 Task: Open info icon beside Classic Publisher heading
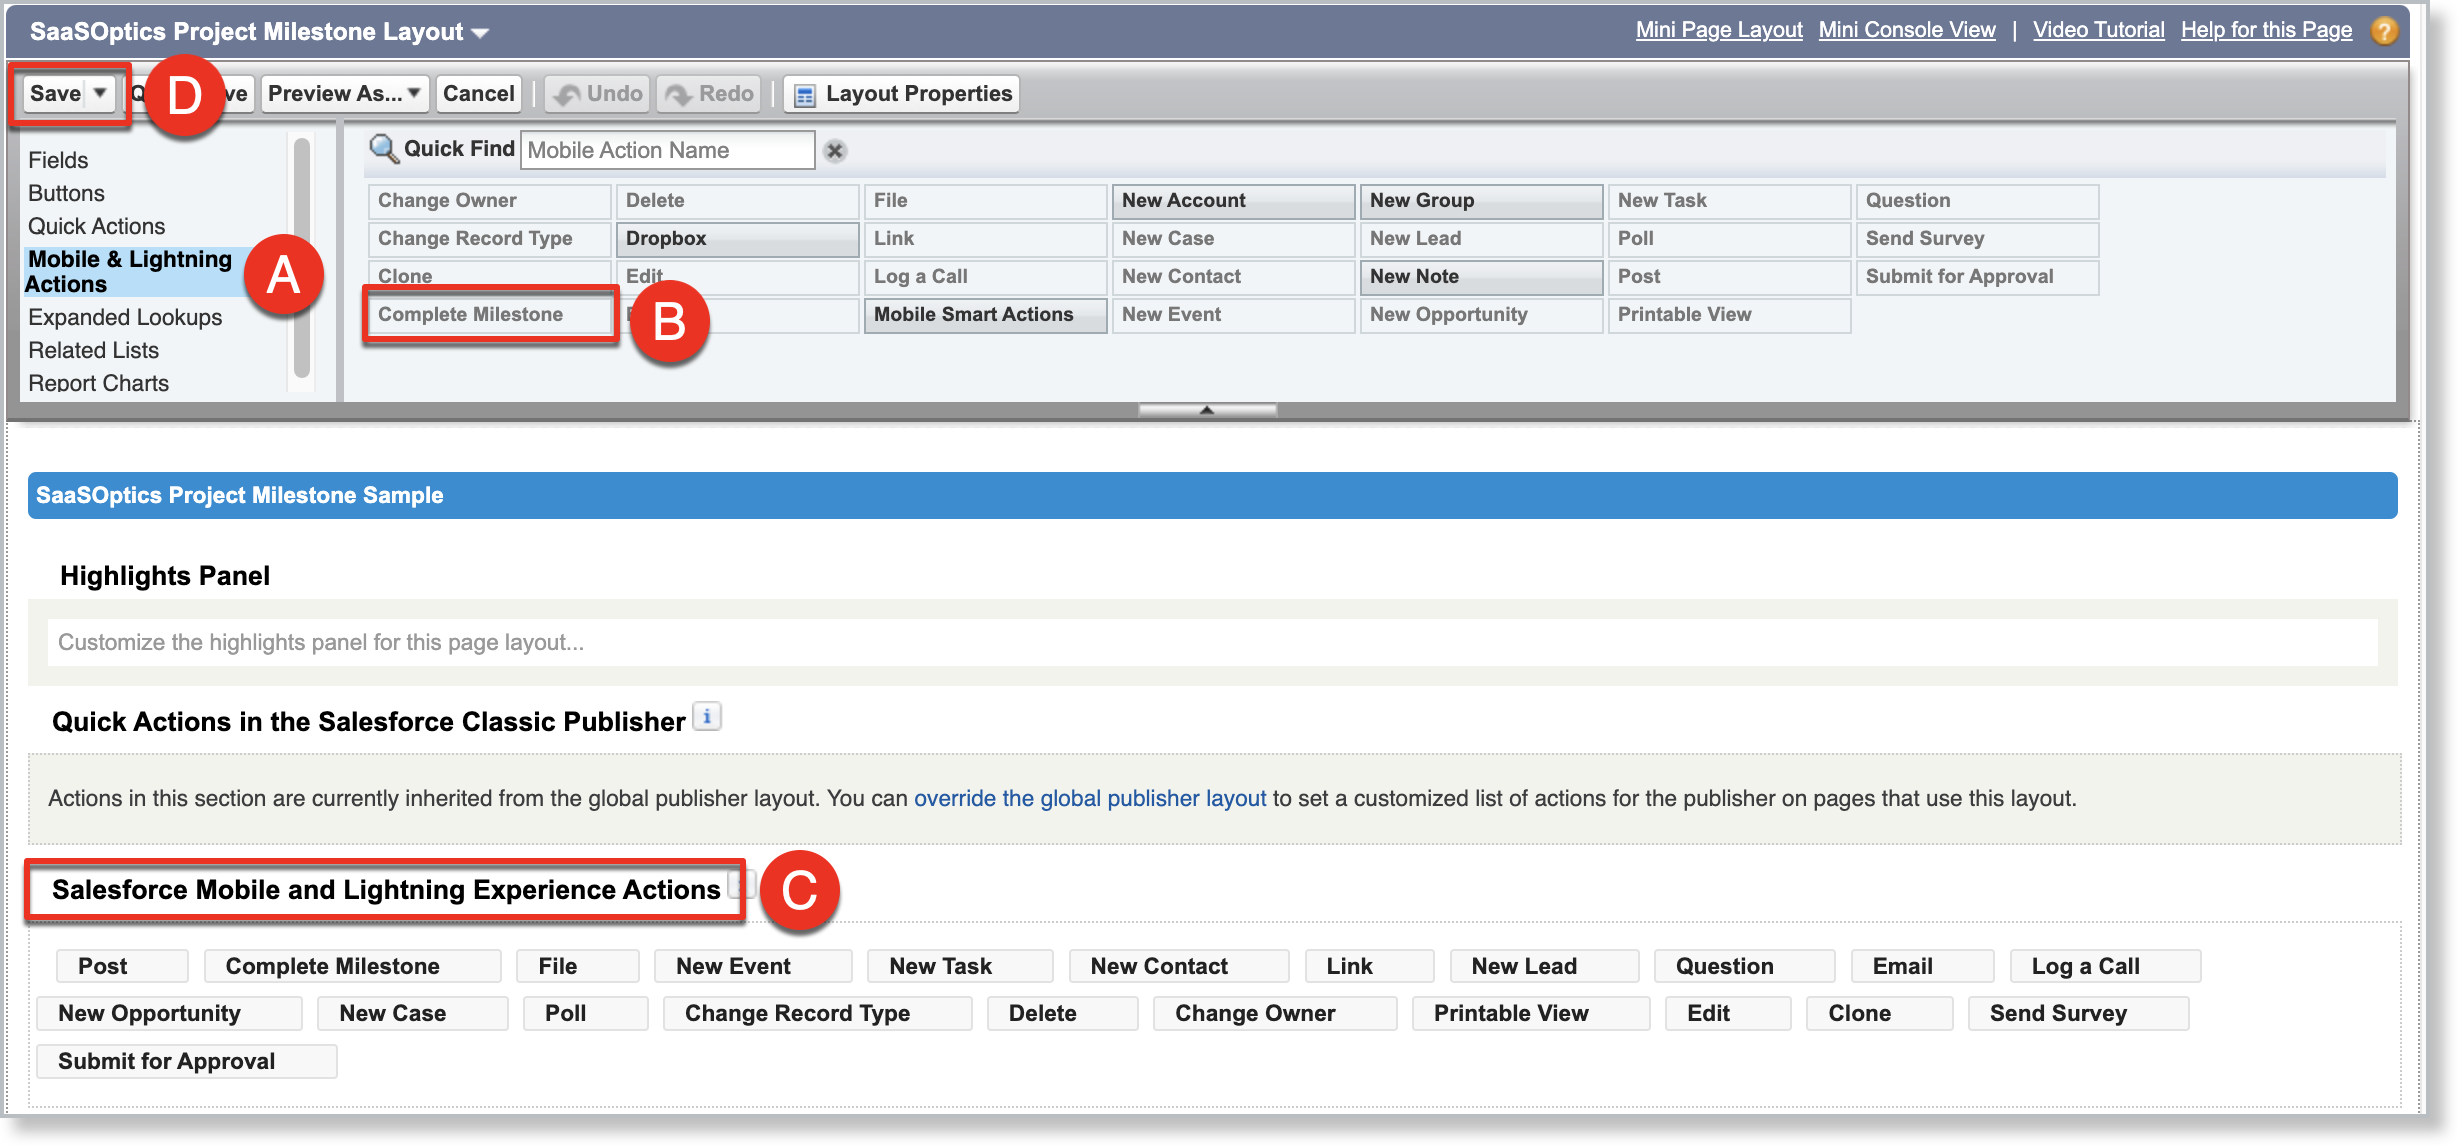point(707,717)
